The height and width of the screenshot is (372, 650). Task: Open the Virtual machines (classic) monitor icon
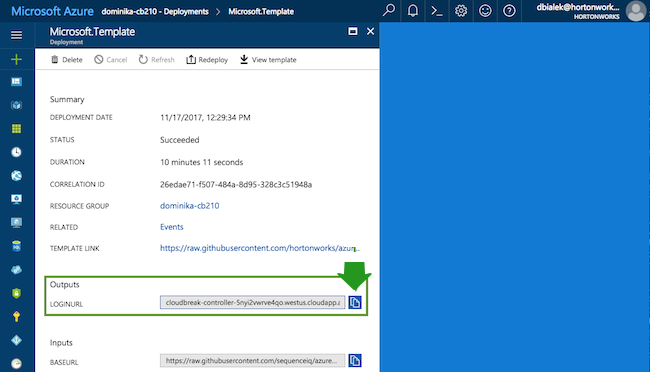pos(16,199)
